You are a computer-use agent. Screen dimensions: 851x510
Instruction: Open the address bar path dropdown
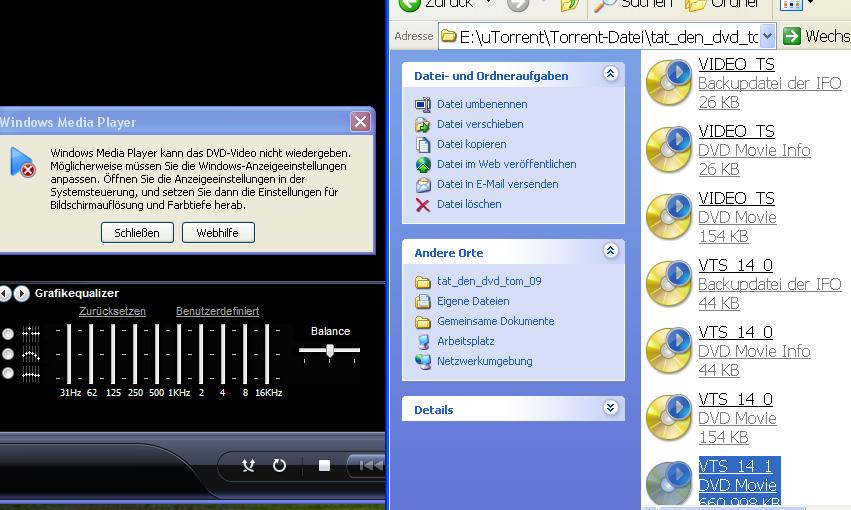767,37
